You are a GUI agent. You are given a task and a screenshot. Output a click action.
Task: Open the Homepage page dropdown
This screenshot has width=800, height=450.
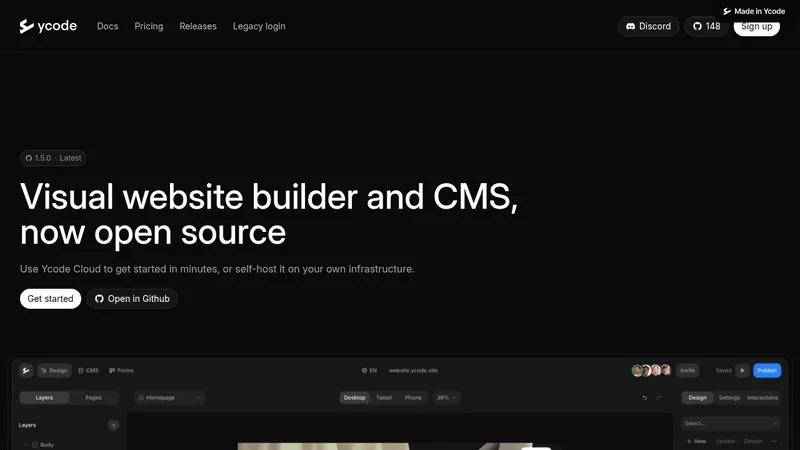click(170, 397)
